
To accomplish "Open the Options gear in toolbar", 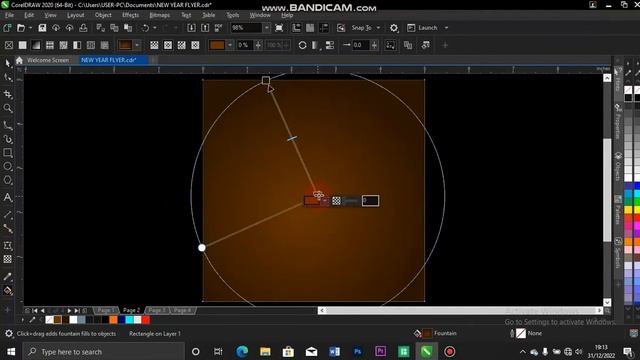I will pyautogui.click(x=393, y=28).
